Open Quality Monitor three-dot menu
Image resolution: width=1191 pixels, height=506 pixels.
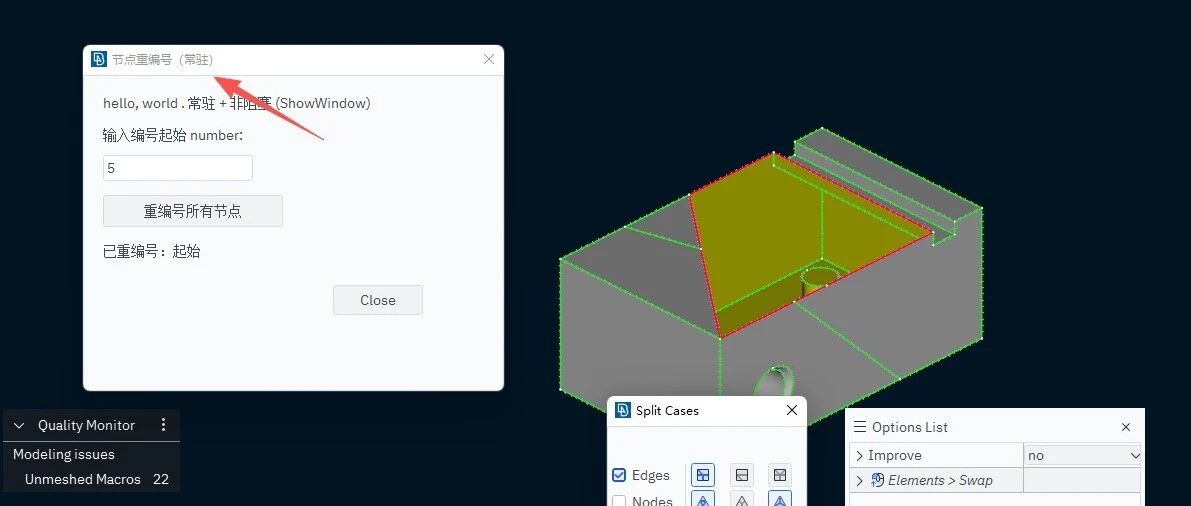[163, 425]
